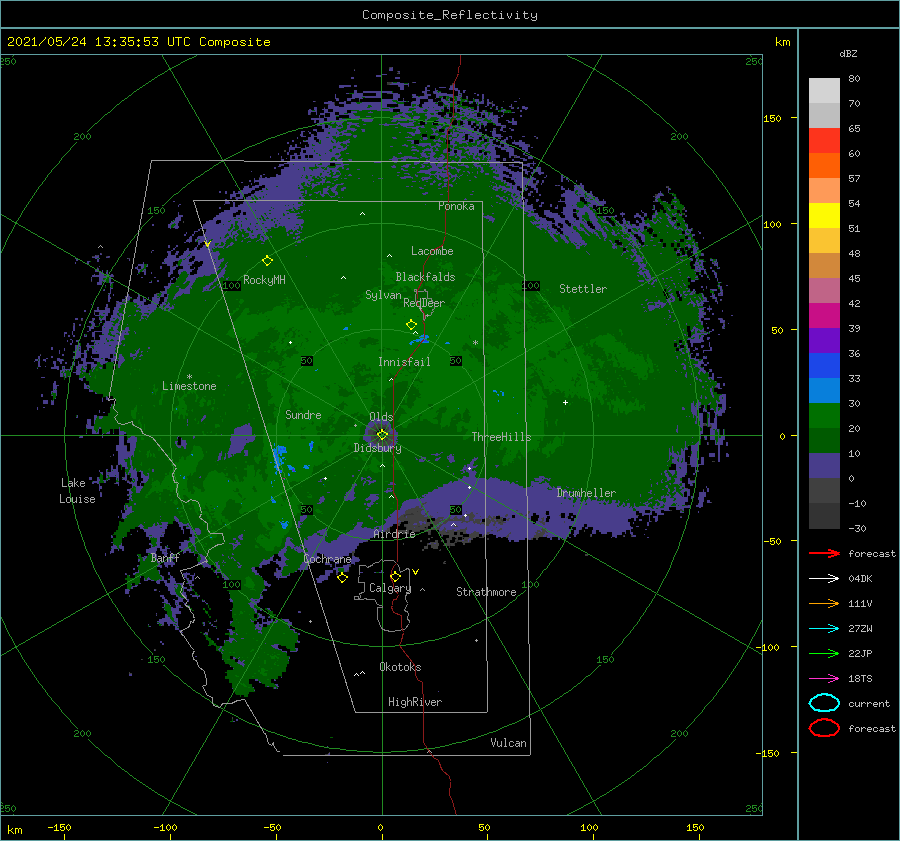The image size is (900, 841).
Task: Click the yellow diamond marker beside RockyMH
Action: point(267,261)
